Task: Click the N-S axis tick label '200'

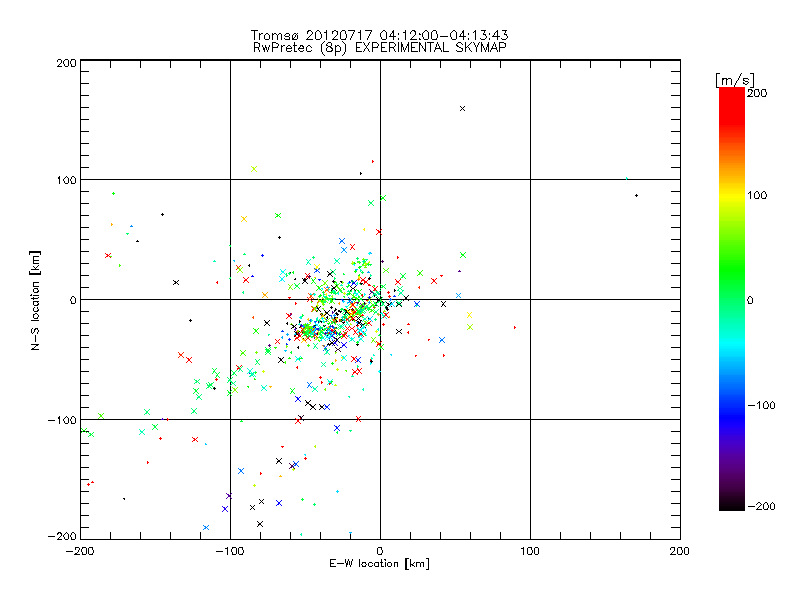Action: coord(66,63)
